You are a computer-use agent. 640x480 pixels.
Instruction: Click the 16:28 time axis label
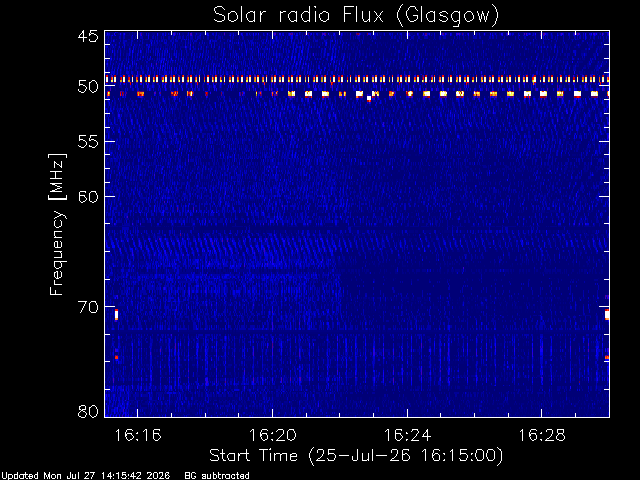[542, 435]
